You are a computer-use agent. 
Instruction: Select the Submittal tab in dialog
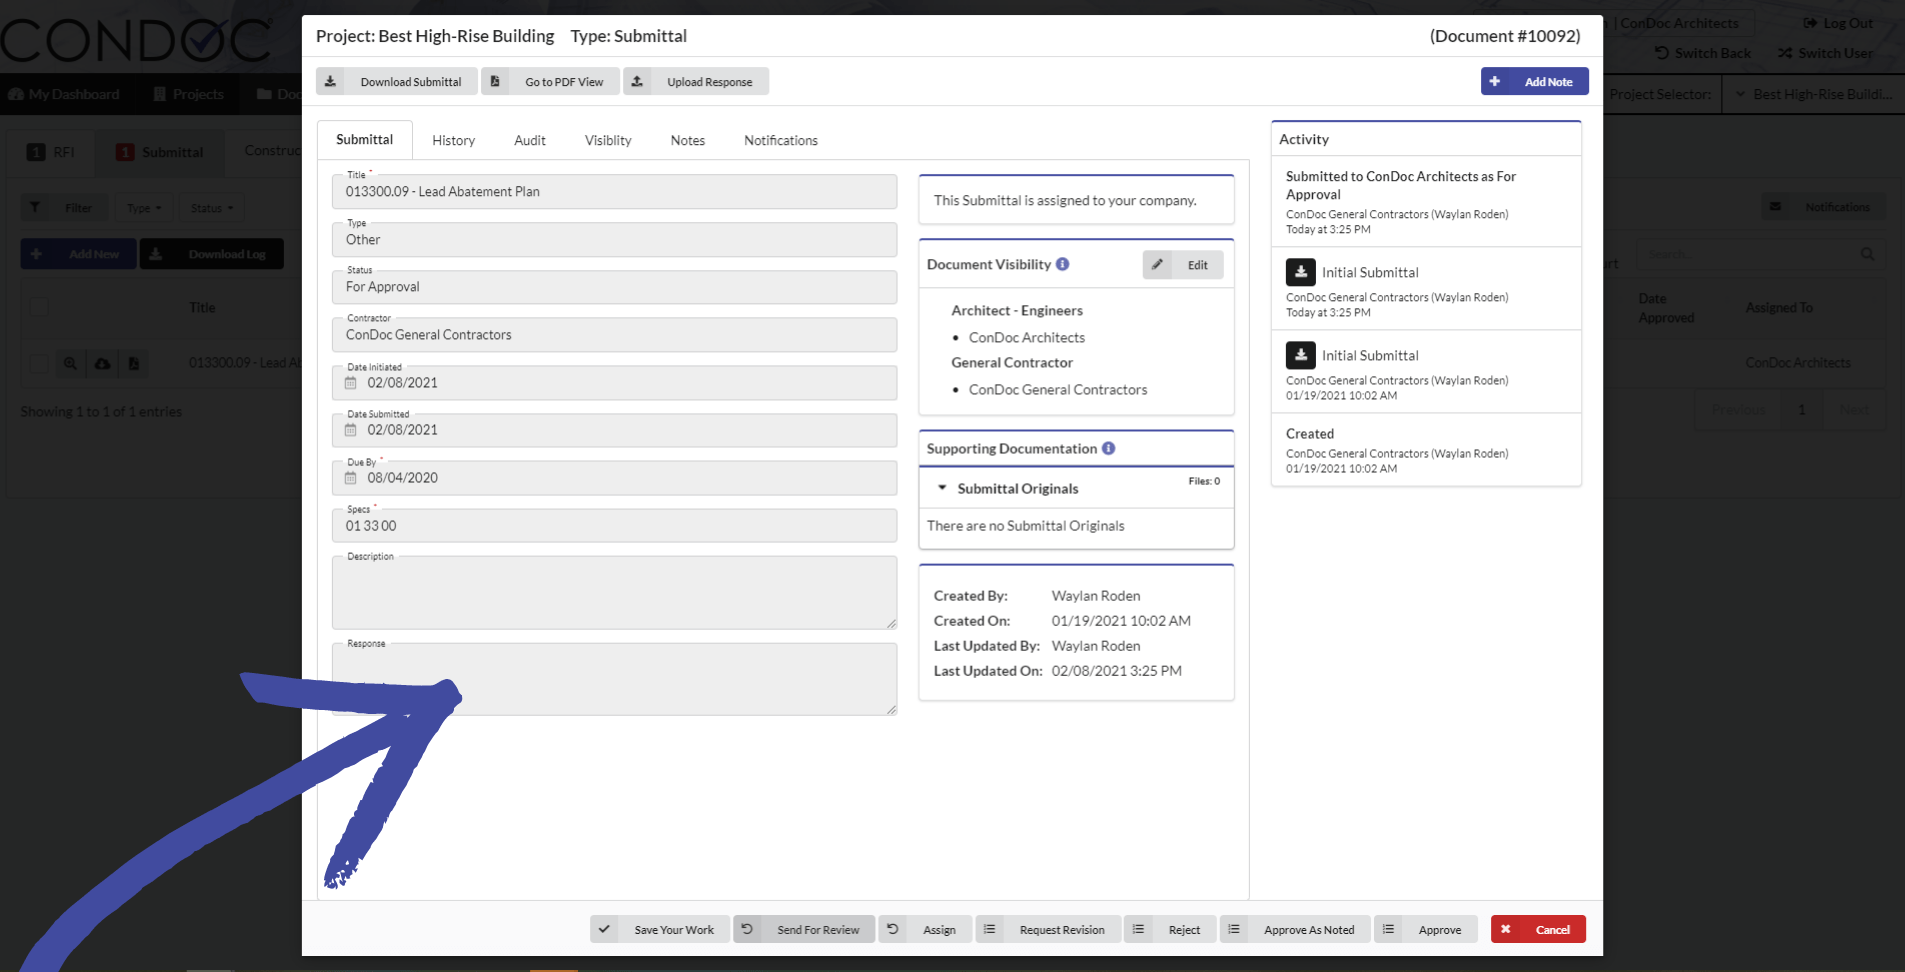(364, 140)
